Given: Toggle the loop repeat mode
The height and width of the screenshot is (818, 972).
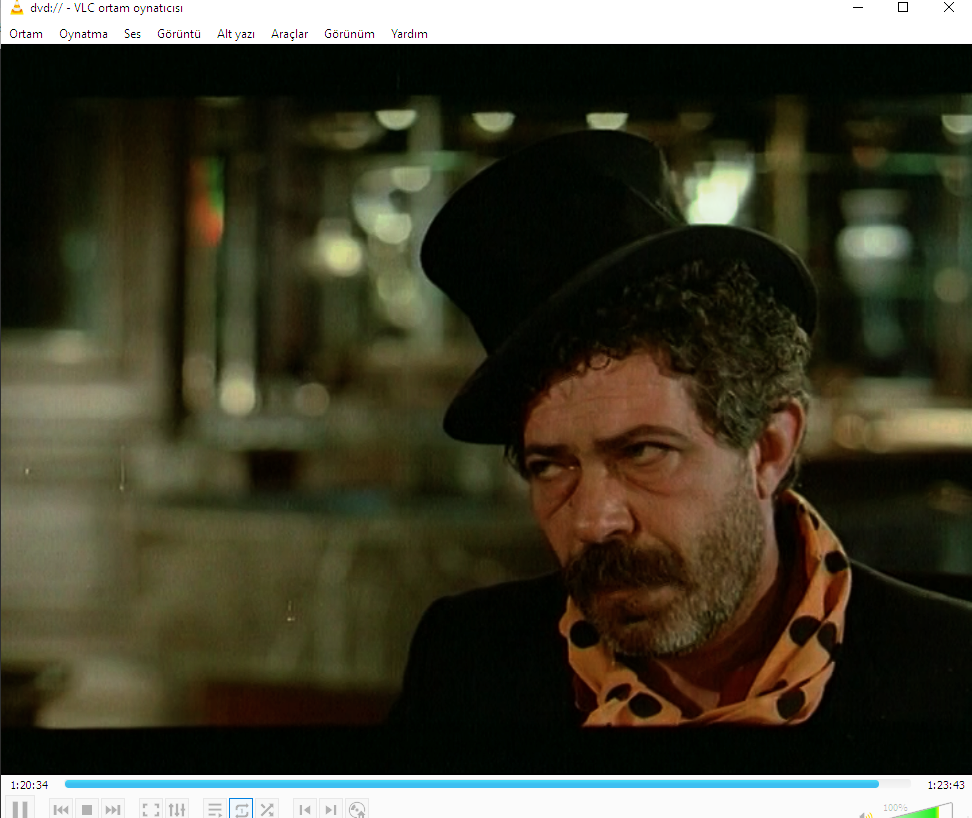Looking at the screenshot, I should (x=241, y=809).
